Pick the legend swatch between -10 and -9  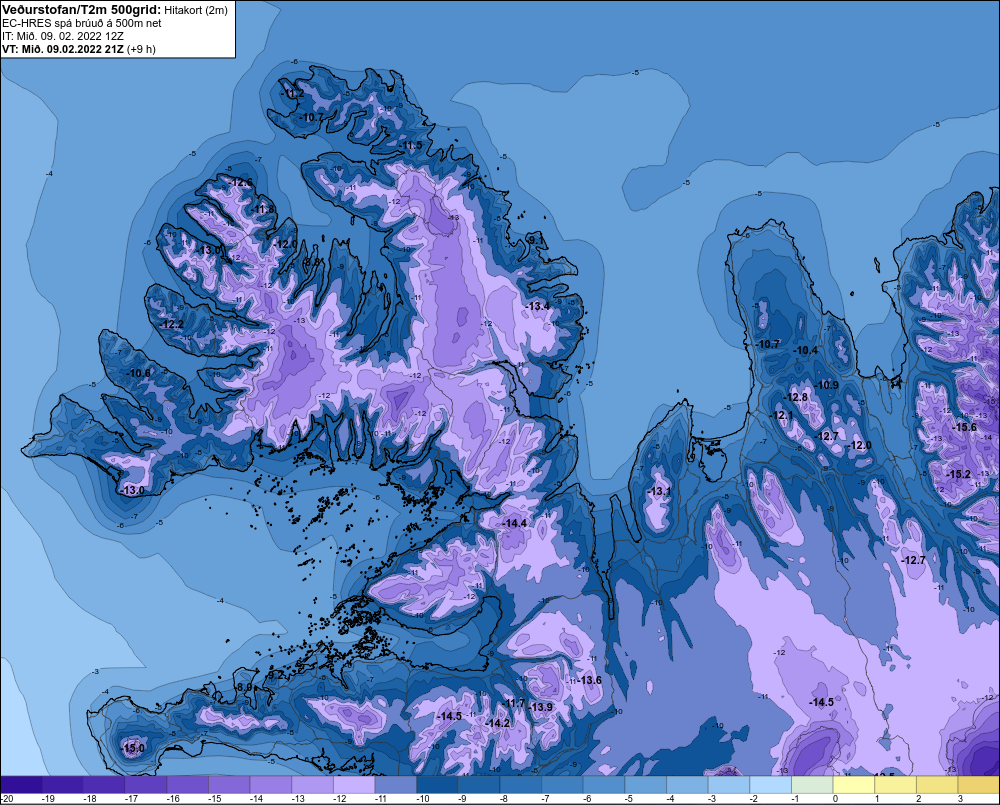(438, 784)
